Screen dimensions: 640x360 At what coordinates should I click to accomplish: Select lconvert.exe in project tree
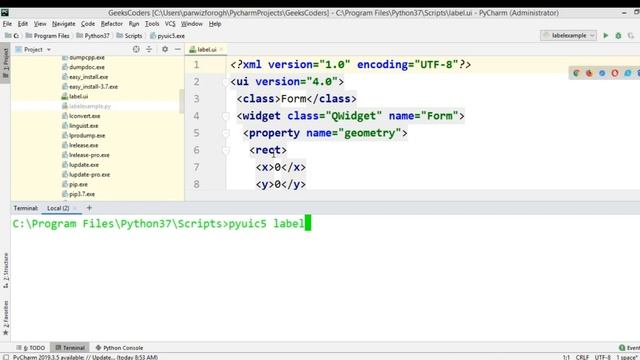tap(81, 116)
